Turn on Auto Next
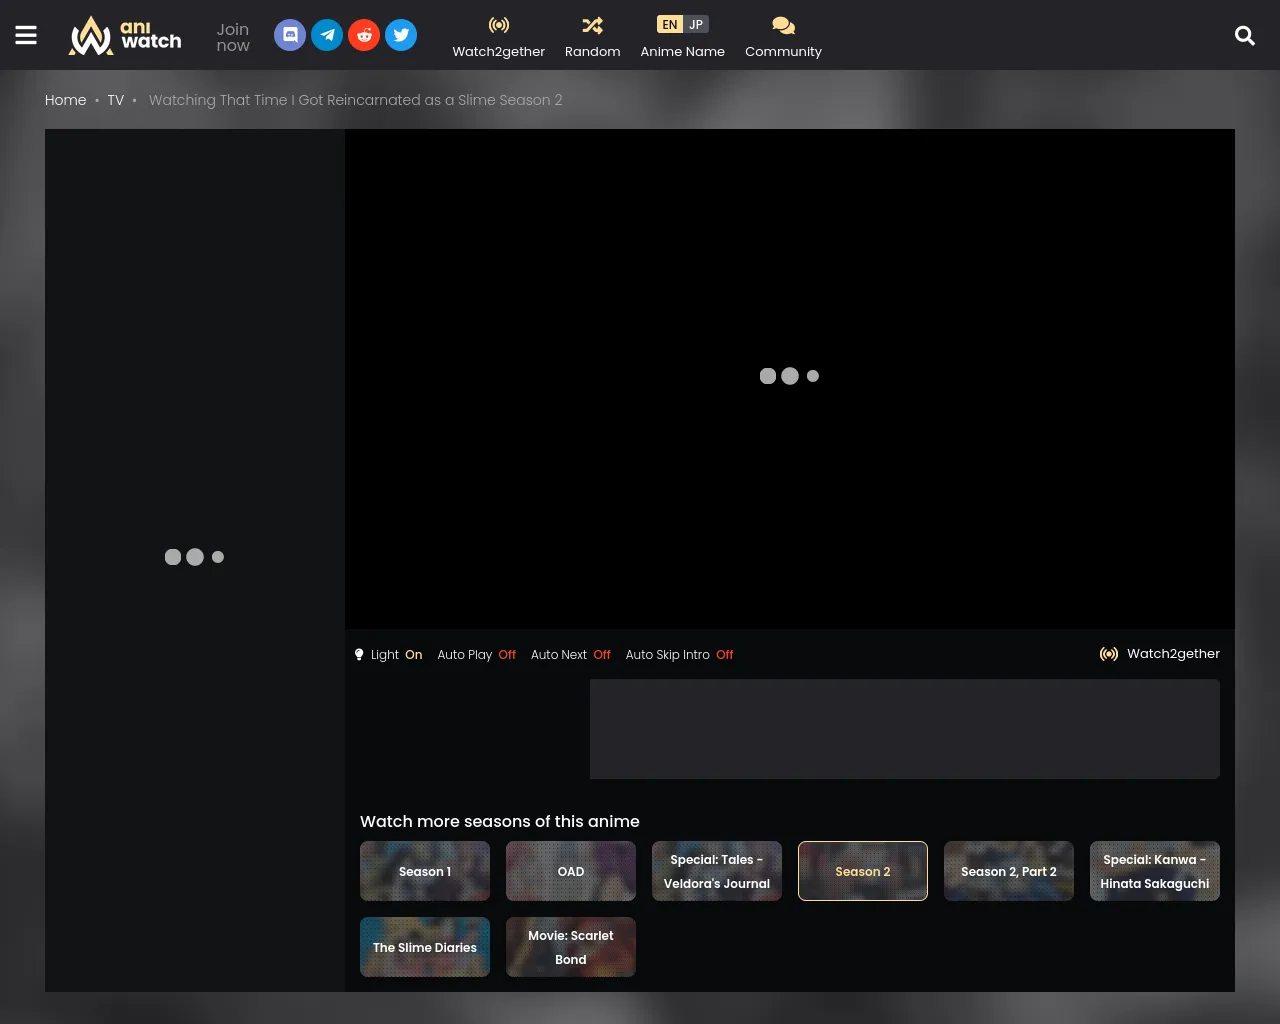This screenshot has width=1280, height=1024. pos(570,655)
